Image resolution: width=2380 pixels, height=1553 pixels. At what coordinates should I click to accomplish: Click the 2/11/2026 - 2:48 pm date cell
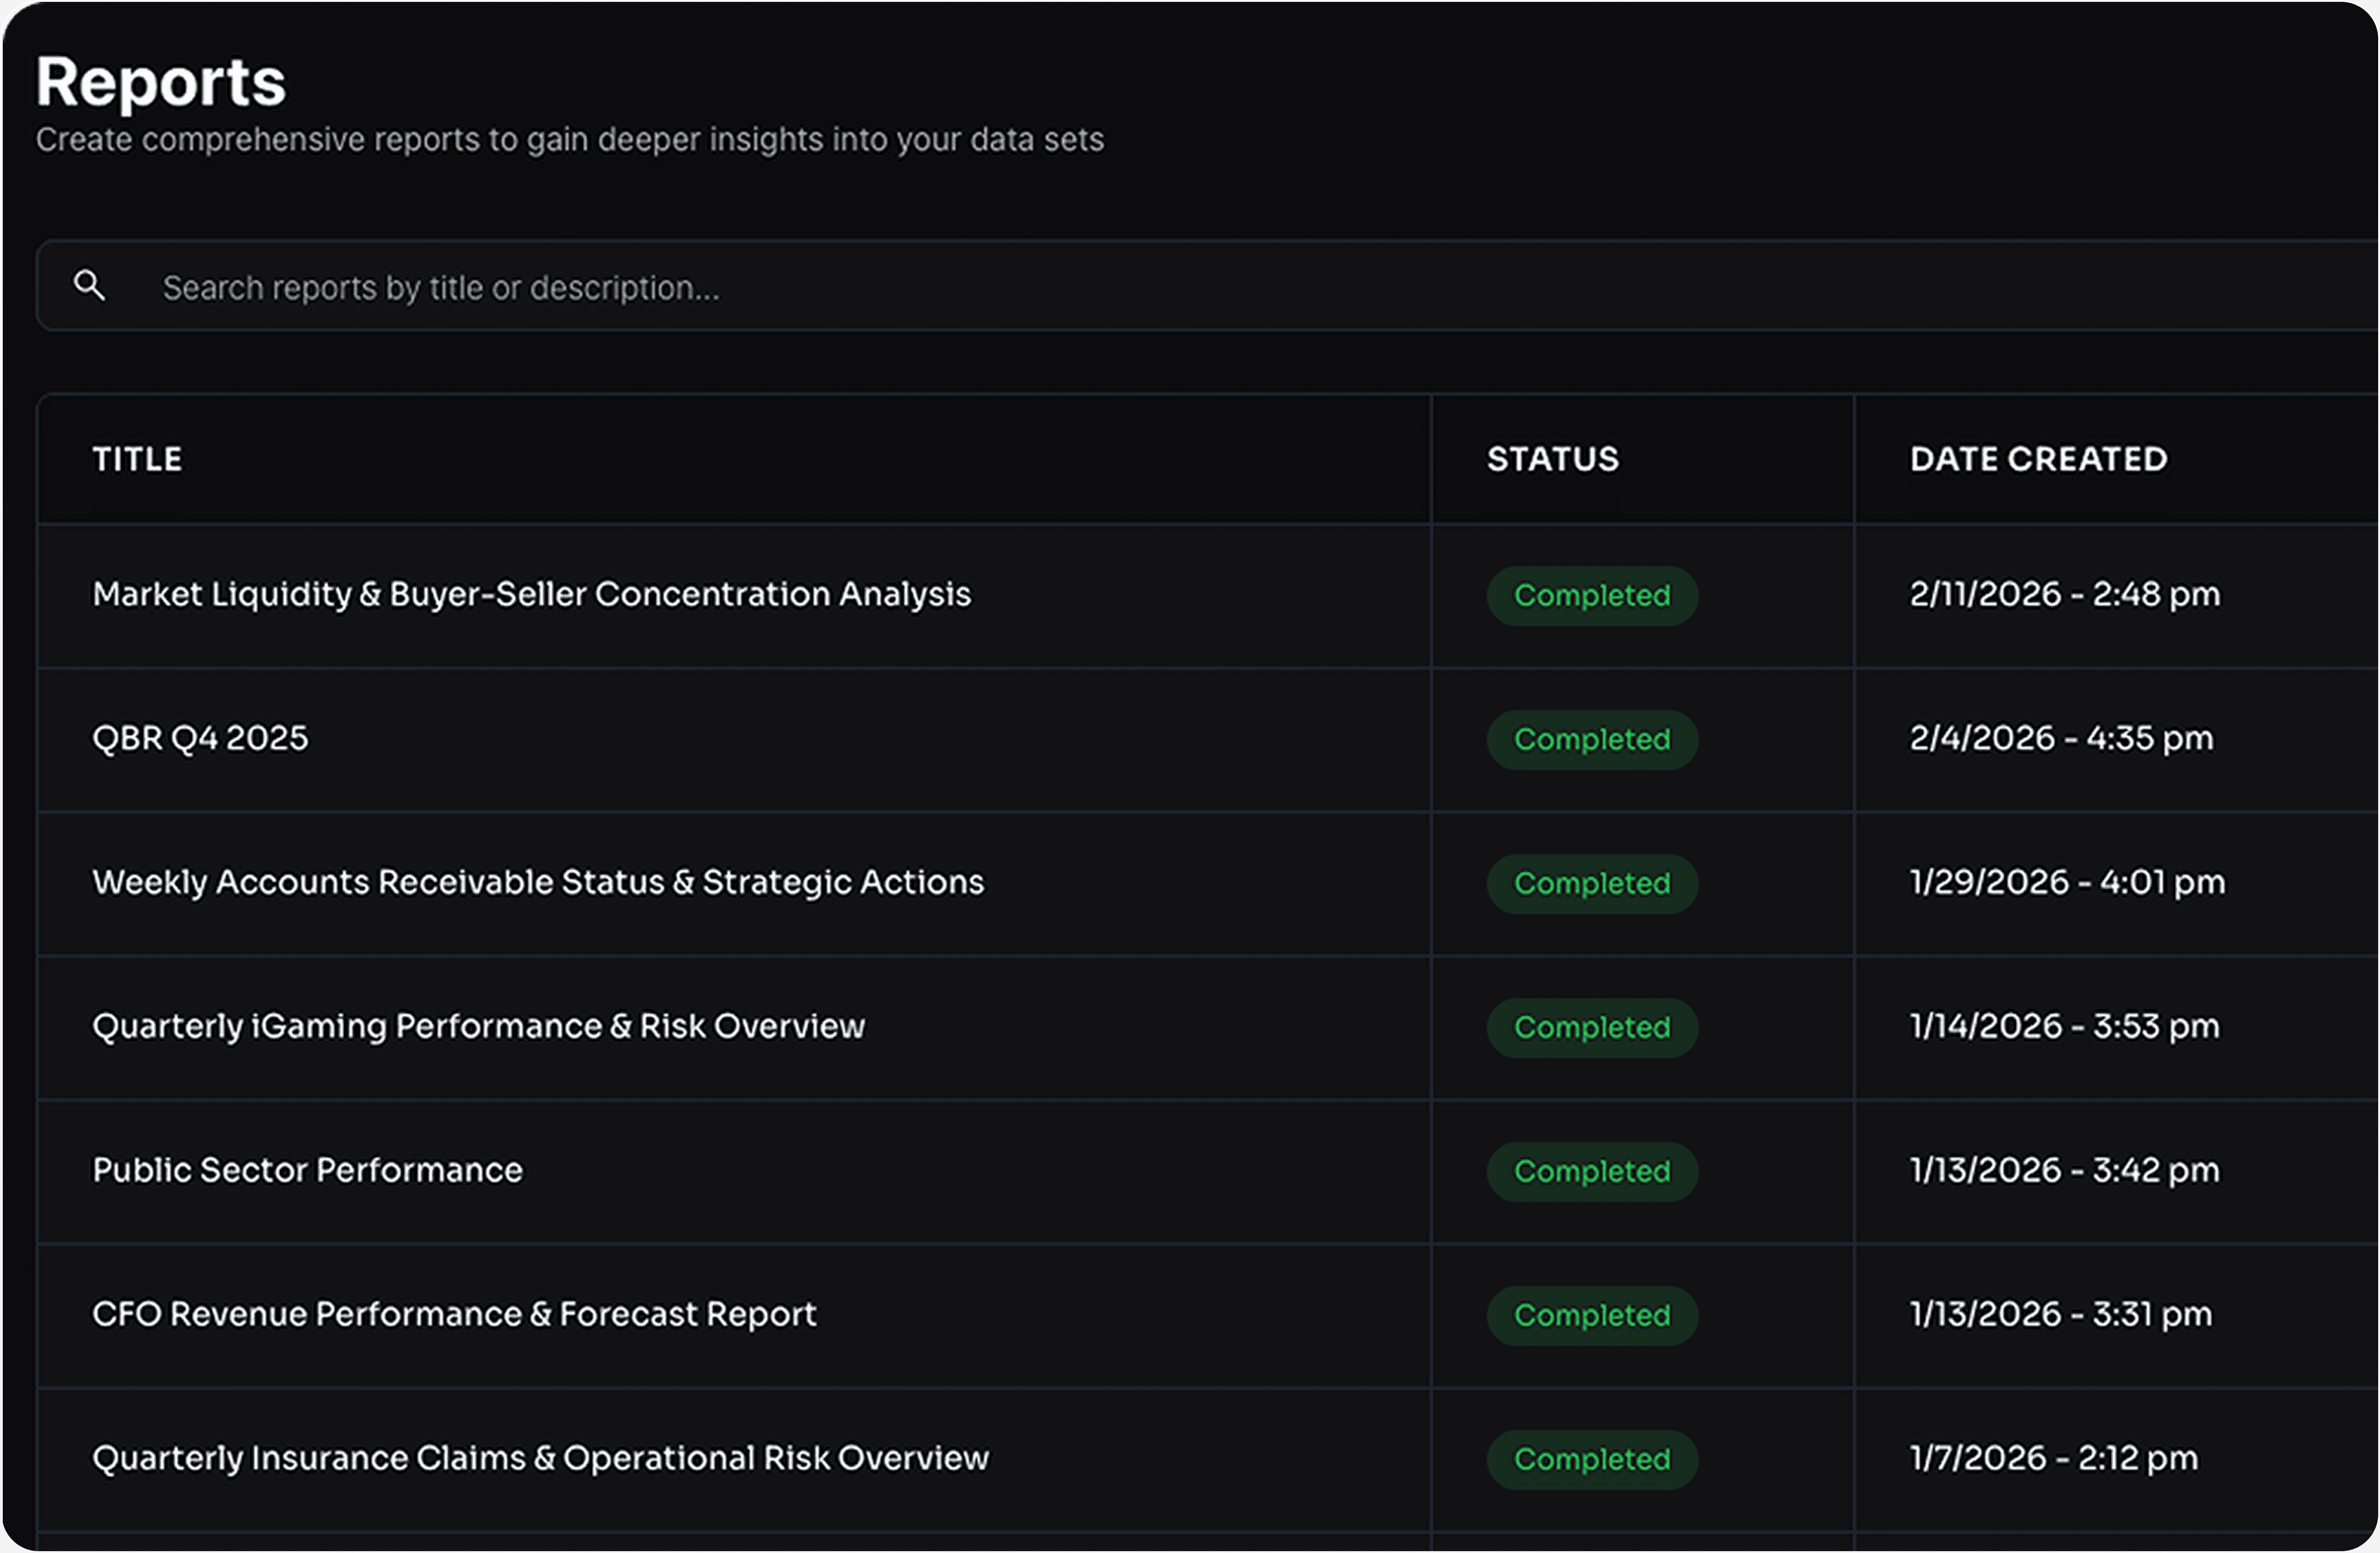(2064, 594)
